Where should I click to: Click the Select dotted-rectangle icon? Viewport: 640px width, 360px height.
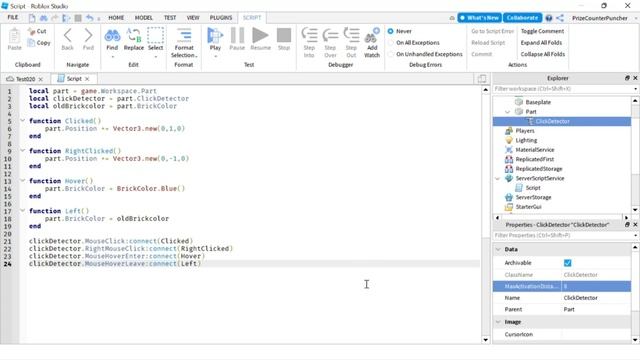click(156, 36)
